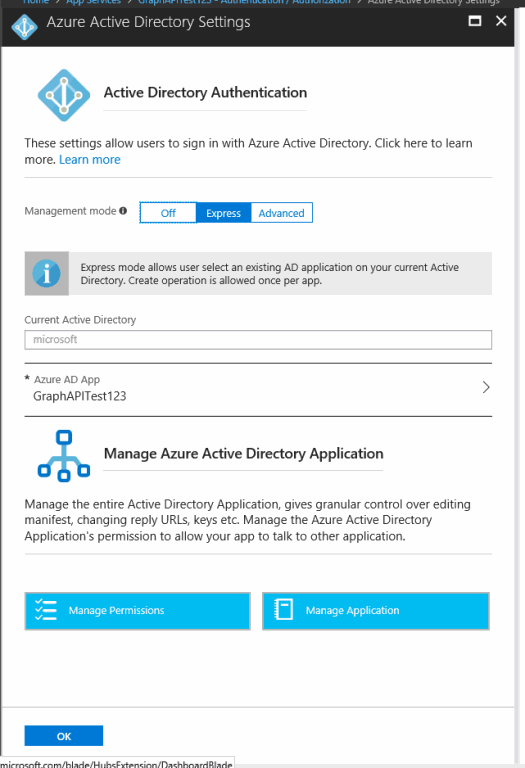Click the Azure AD App label
Viewport: 525px width, 768px height.
pyautogui.click(x=67, y=380)
